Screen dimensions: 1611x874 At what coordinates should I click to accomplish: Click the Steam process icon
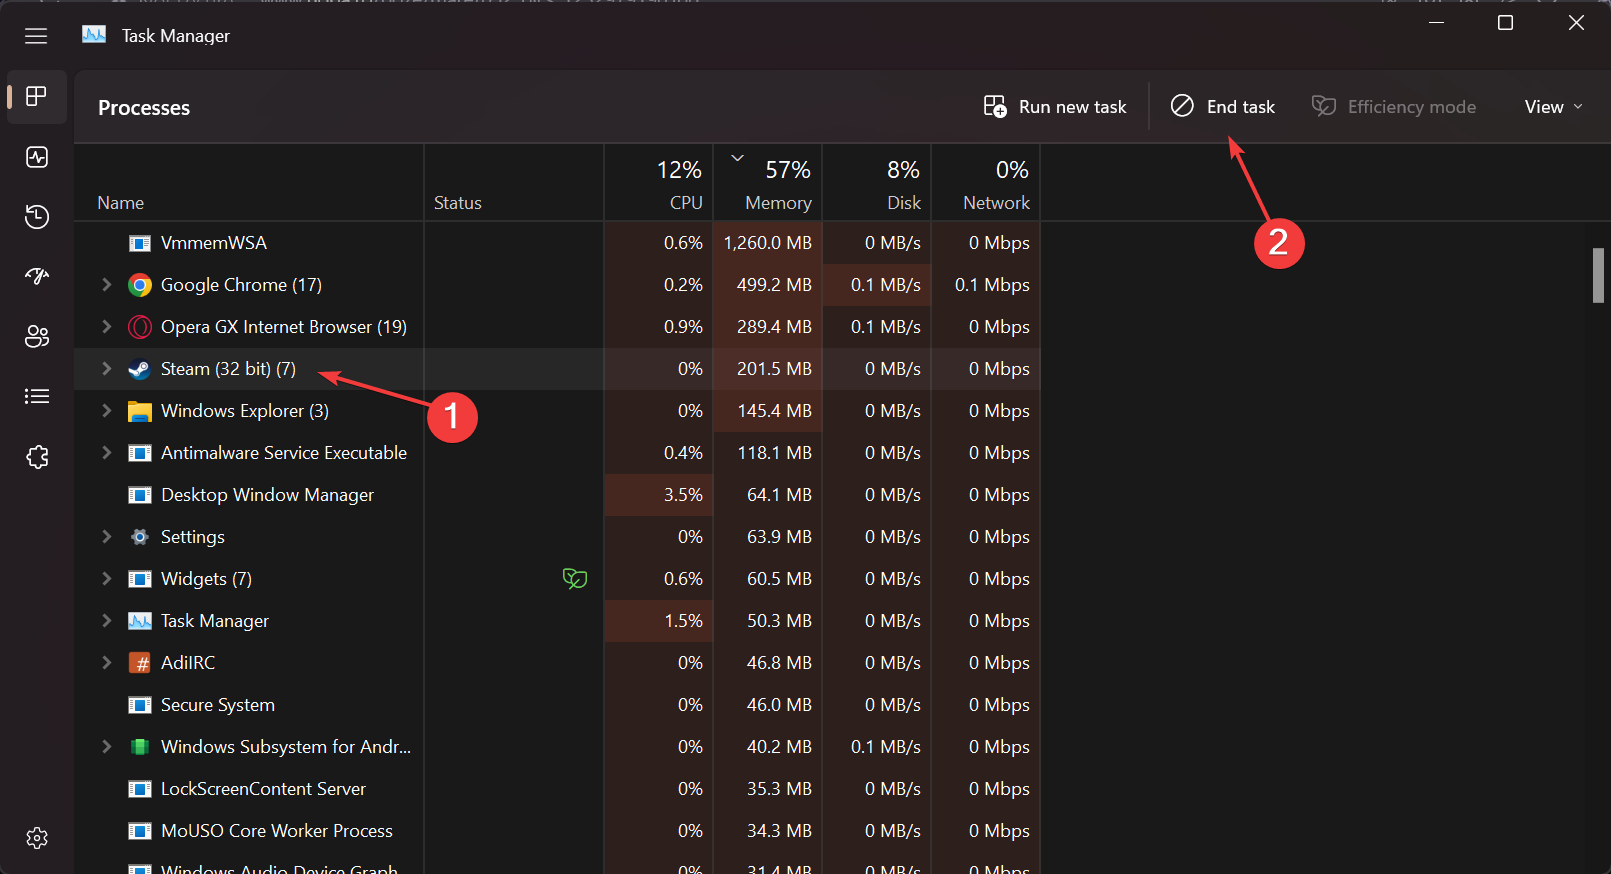coord(140,369)
